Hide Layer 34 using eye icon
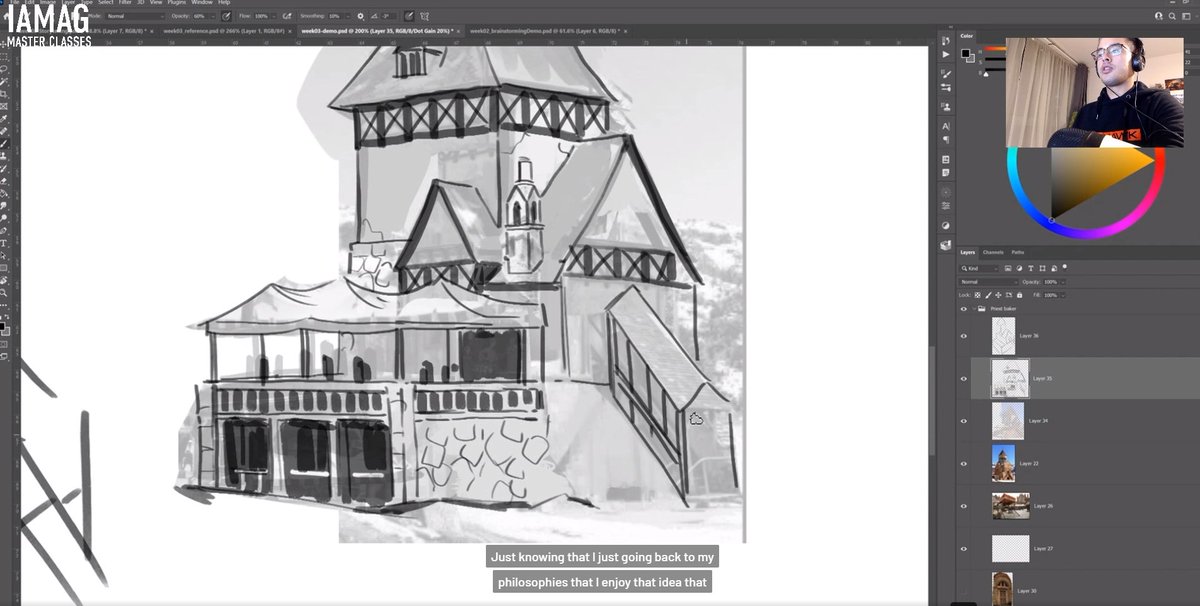The image size is (1200, 606). (x=963, y=421)
